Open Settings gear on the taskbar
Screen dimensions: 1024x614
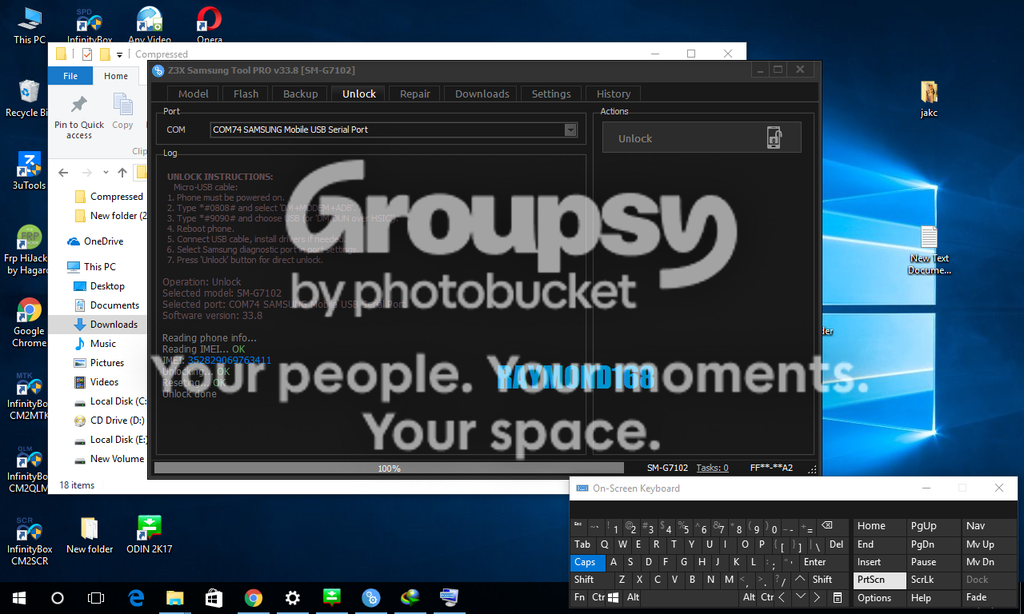pyautogui.click(x=293, y=598)
